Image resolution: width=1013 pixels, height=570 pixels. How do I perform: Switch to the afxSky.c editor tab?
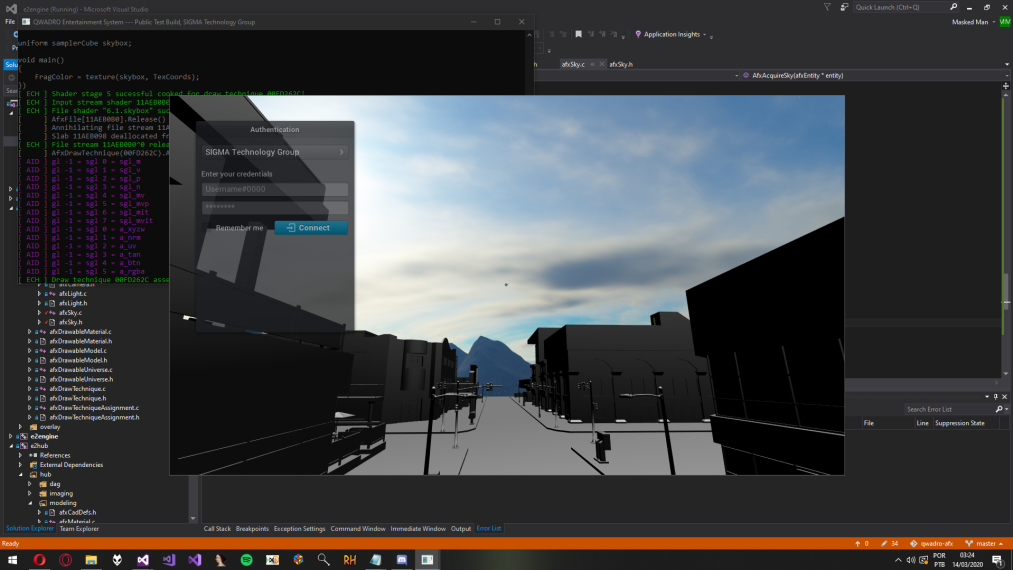pos(572,64)
